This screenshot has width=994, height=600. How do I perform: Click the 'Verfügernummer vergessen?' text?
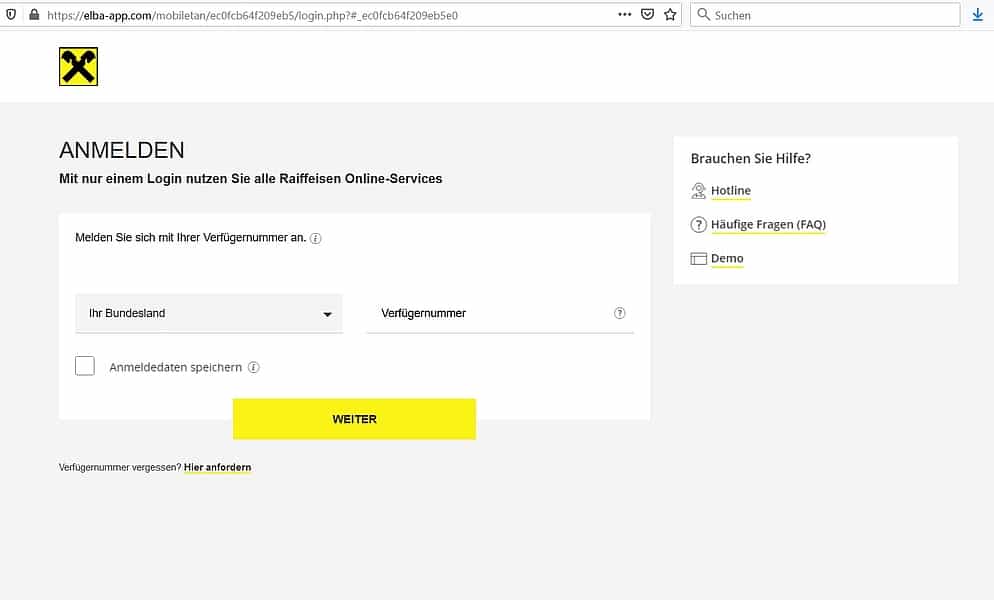pos(120,467)
